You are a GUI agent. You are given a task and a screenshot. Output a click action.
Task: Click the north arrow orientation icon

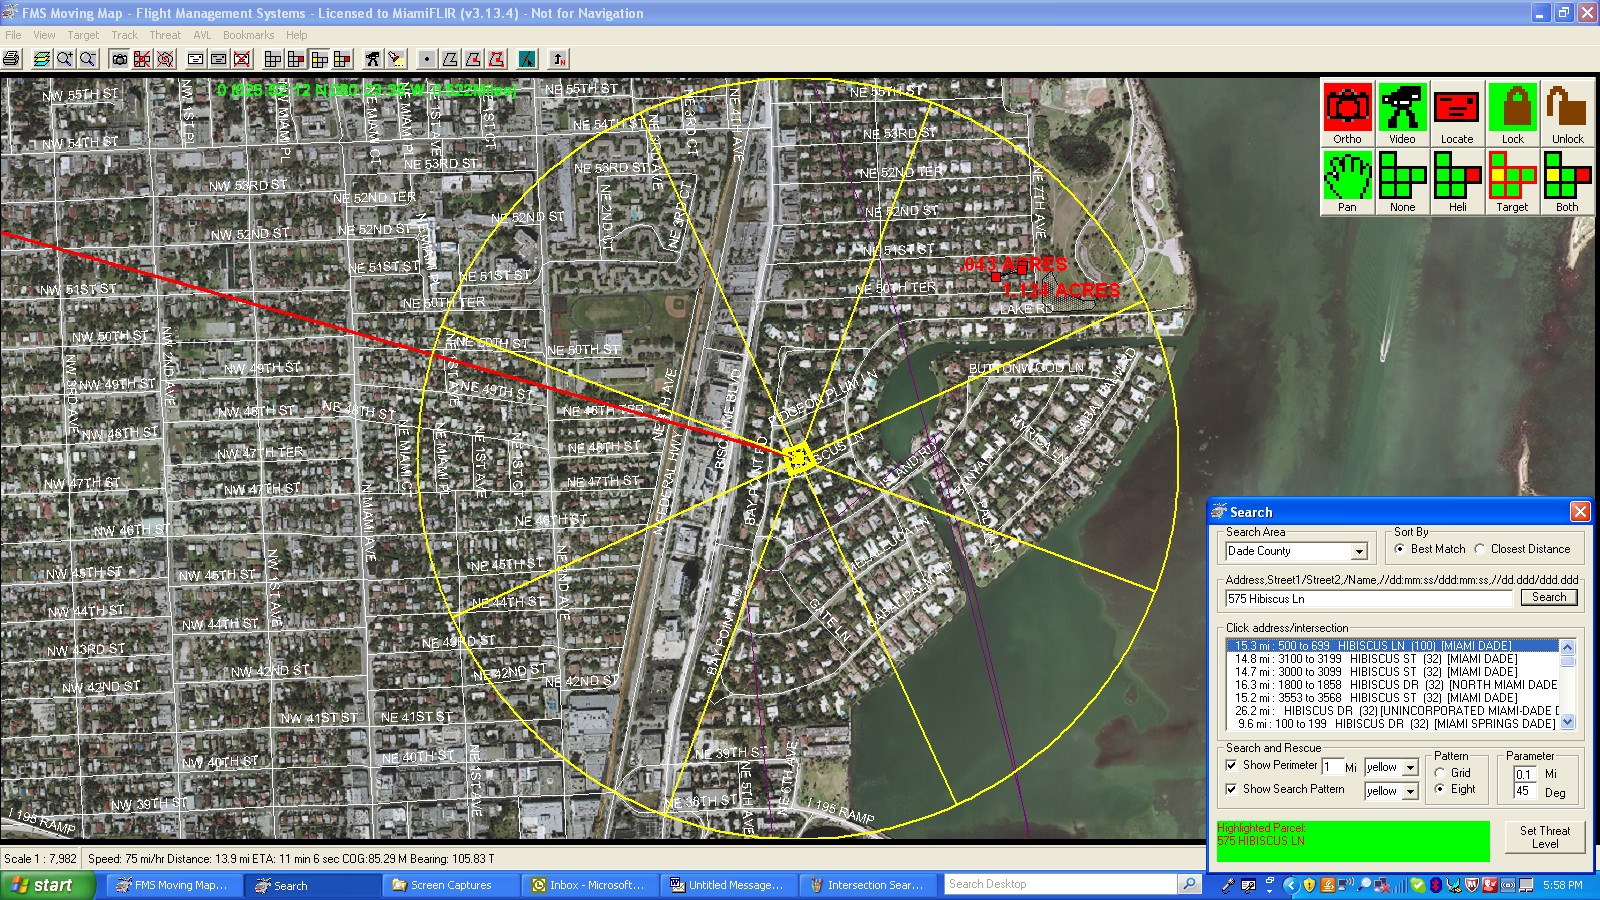click(x=557, y=58)
